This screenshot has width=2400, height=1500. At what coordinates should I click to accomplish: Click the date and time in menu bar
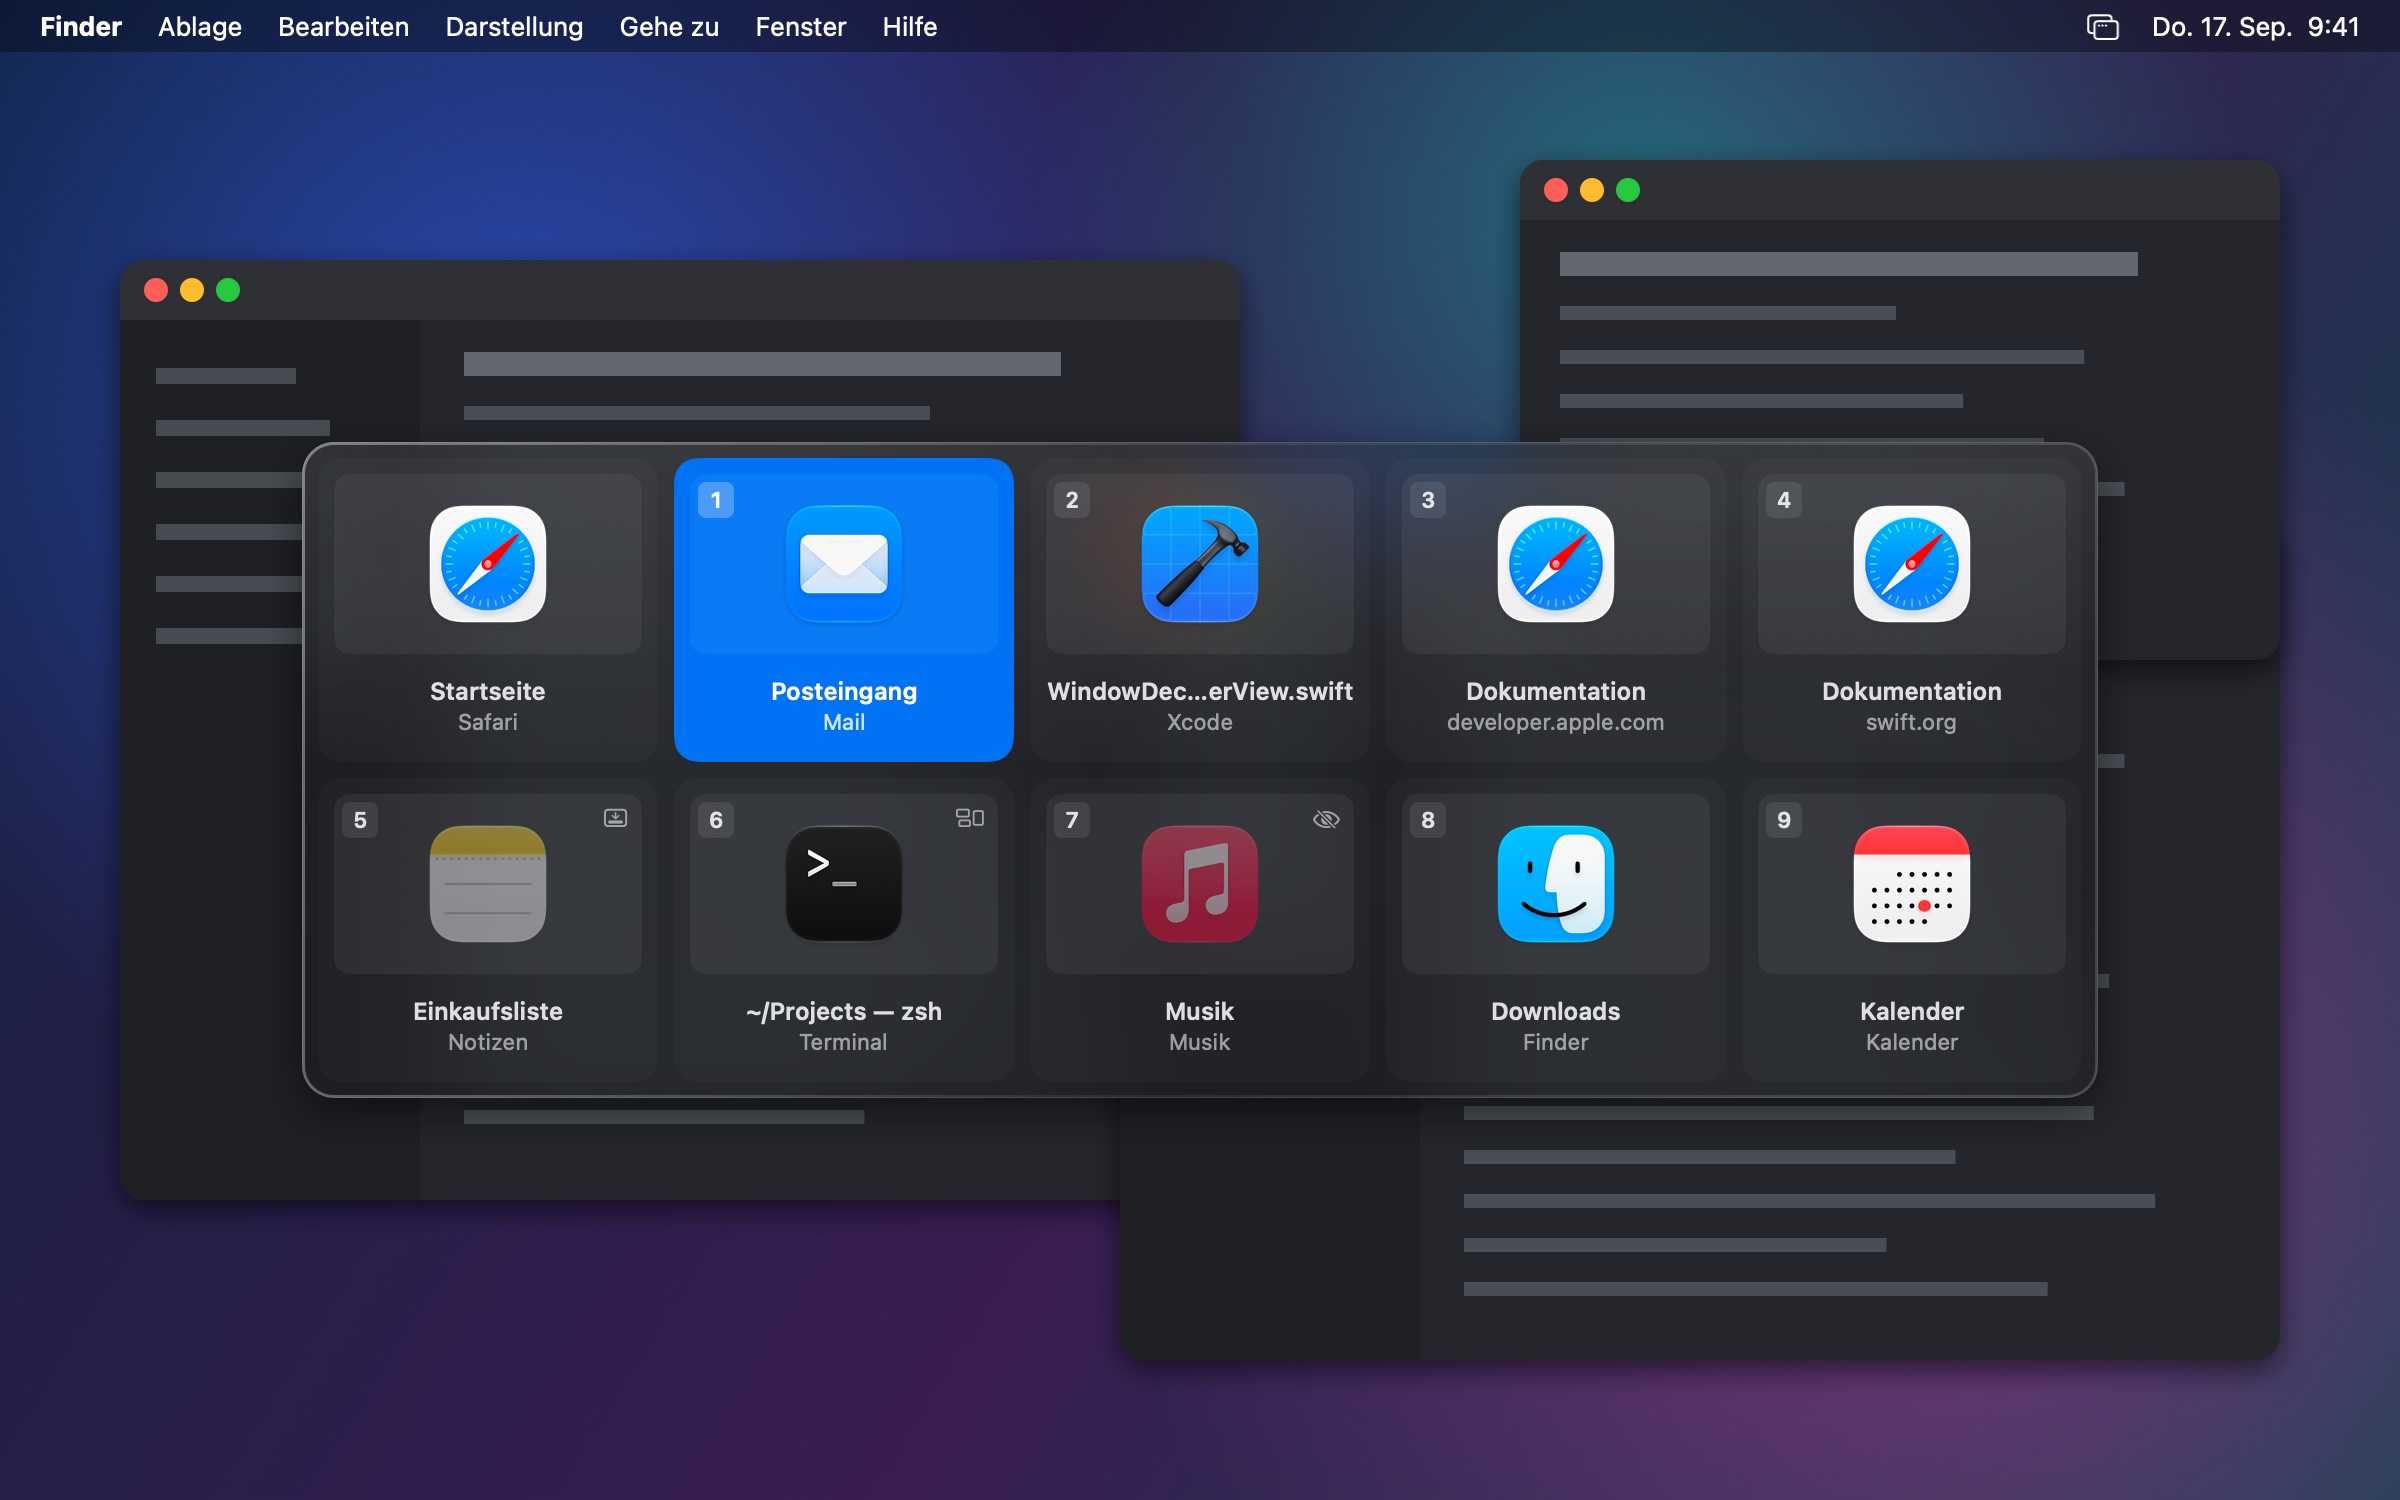pos(2256,27)
